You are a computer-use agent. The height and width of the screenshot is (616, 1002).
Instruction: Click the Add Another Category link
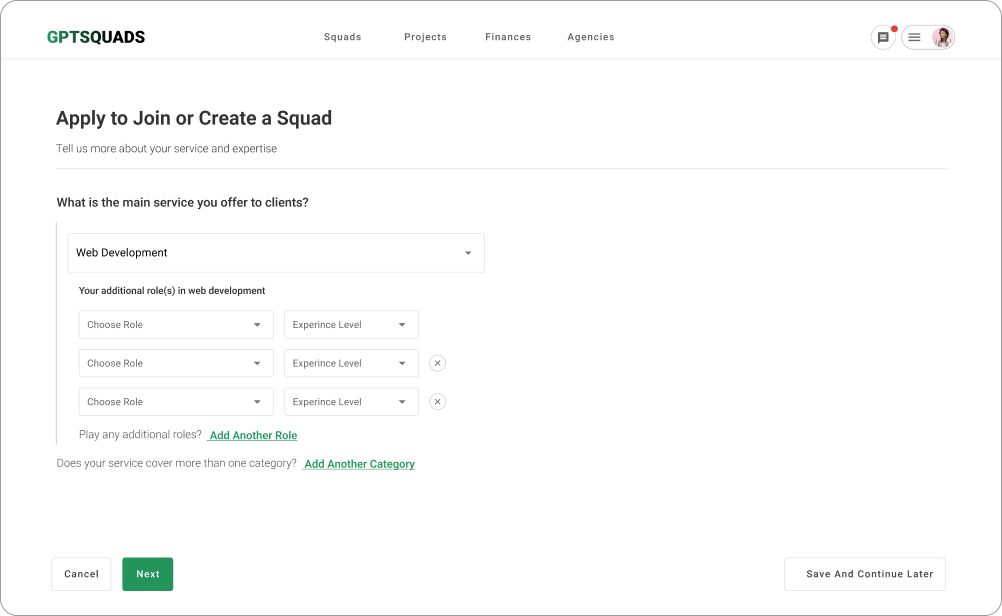(x=359, y=464)
